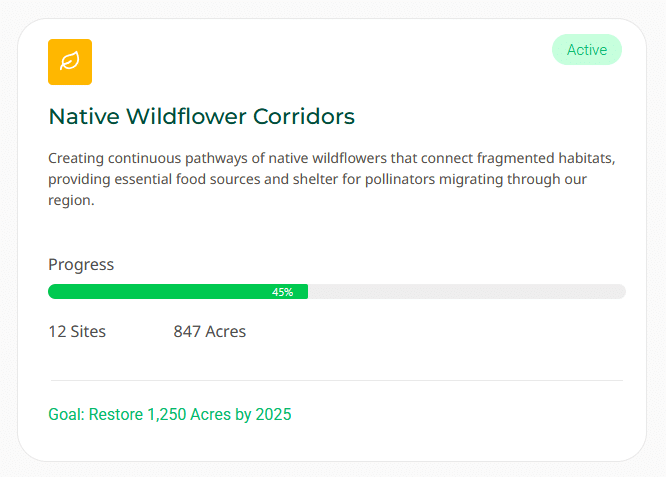Open the Goal: Restore 1,250 Acres link

170,414
